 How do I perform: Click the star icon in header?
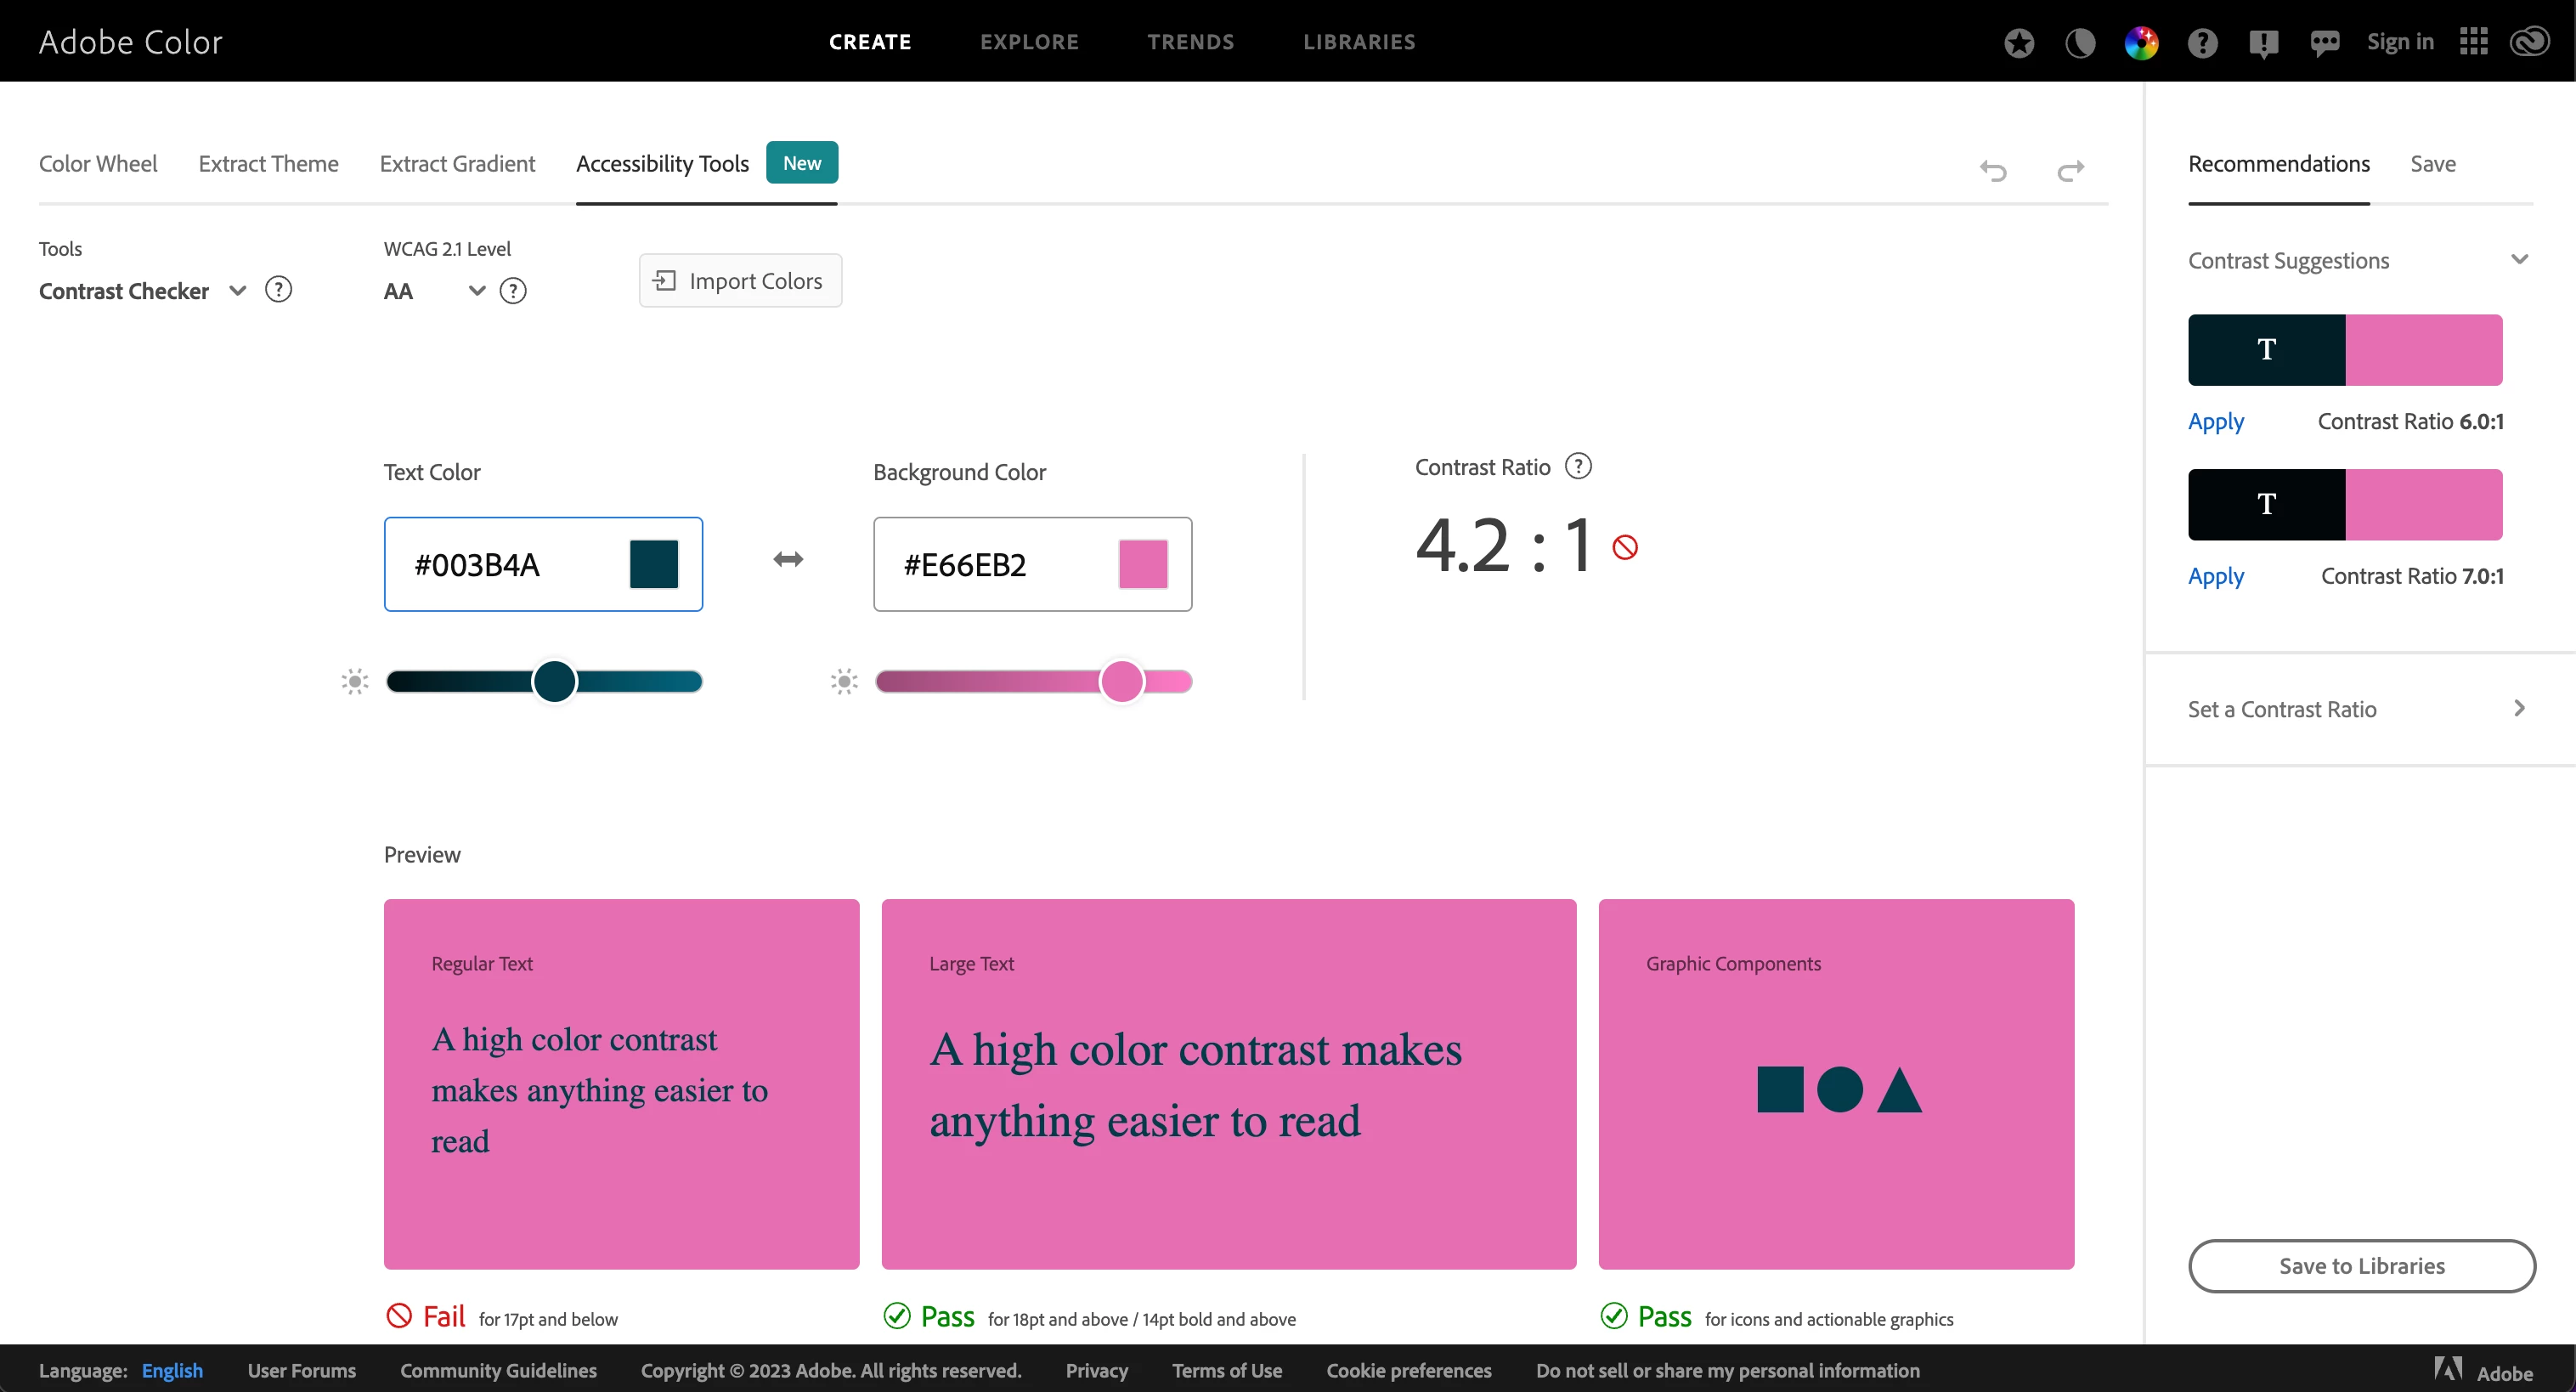(2019, 43)
